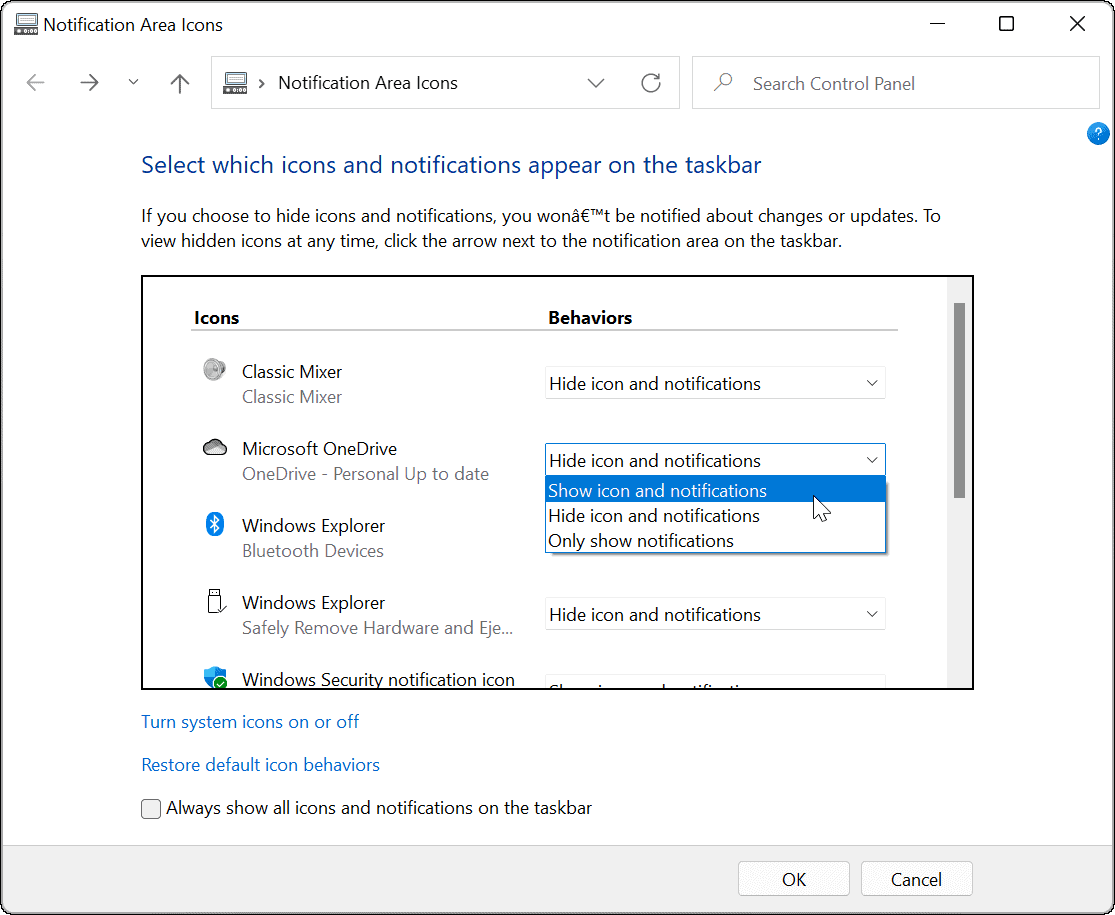Open Turn system icons on or off
Viewport: 1115px width, 915px height.
[250, 721]
